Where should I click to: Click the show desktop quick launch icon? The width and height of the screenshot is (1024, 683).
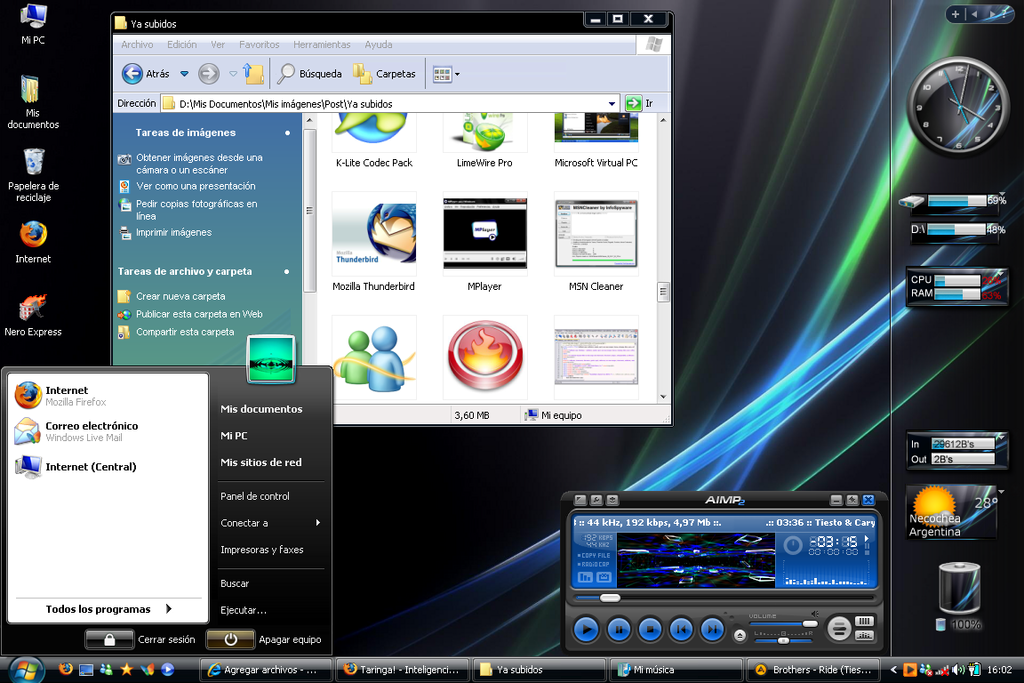tap(86, 669)
